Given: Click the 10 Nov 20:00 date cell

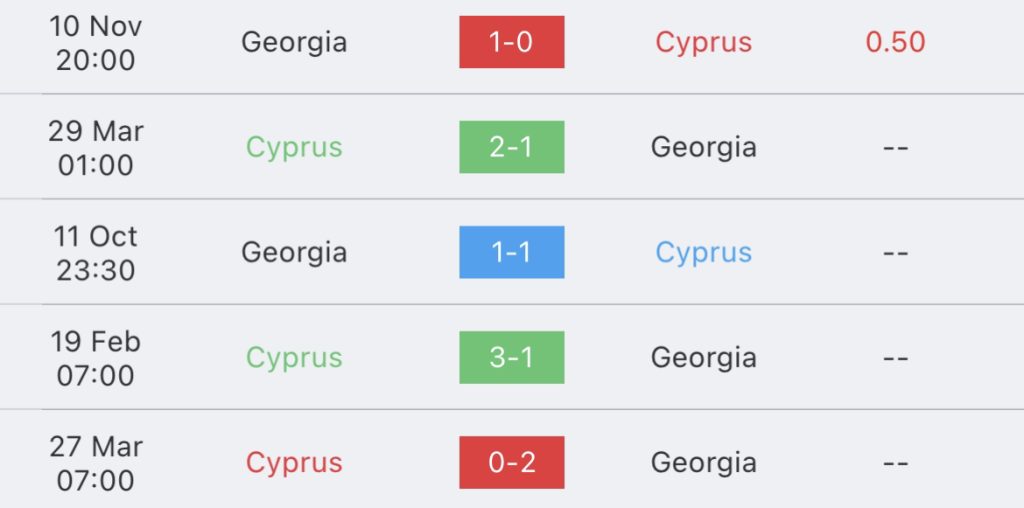Looking at the screenshot, I should click(x=95, y=43).
